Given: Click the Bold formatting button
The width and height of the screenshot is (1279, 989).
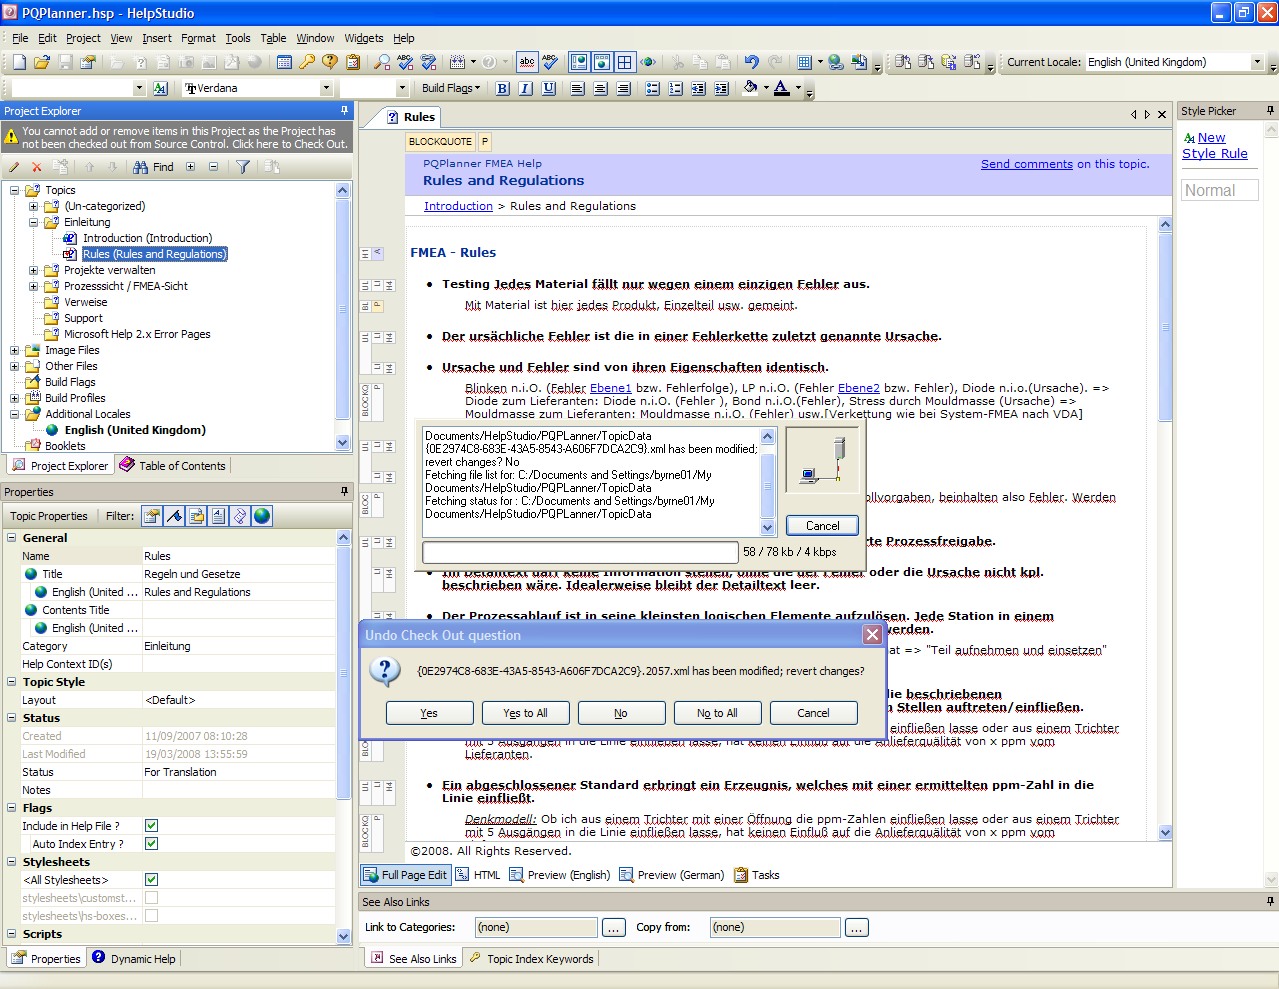Looking at the screenshot, I should pyautogui.click(x=502, y=88).
